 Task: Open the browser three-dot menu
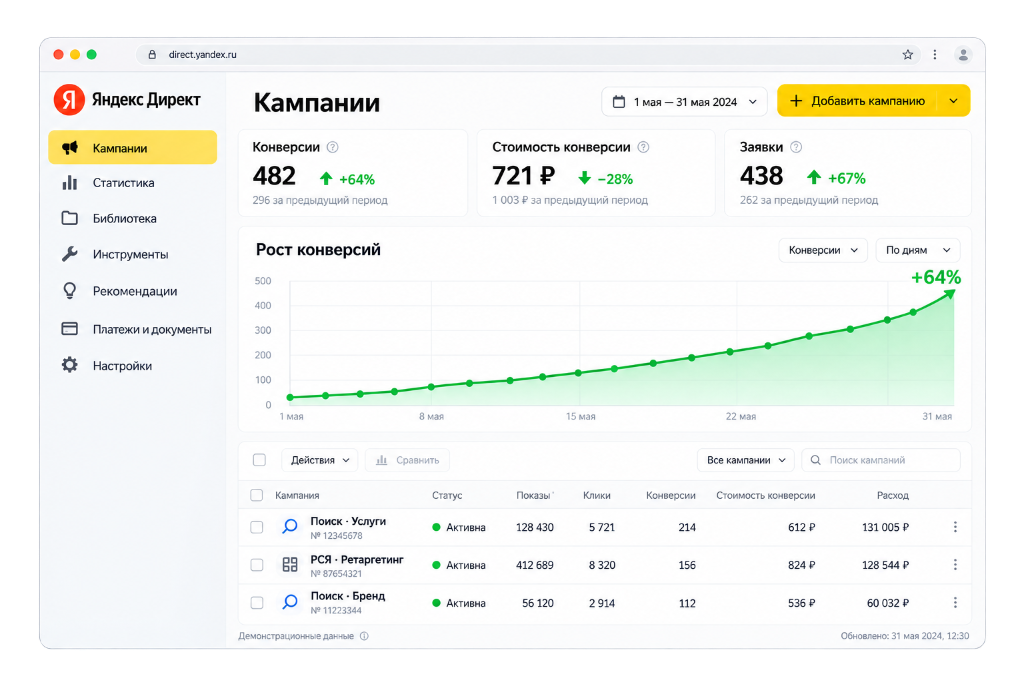pos(935,55)
